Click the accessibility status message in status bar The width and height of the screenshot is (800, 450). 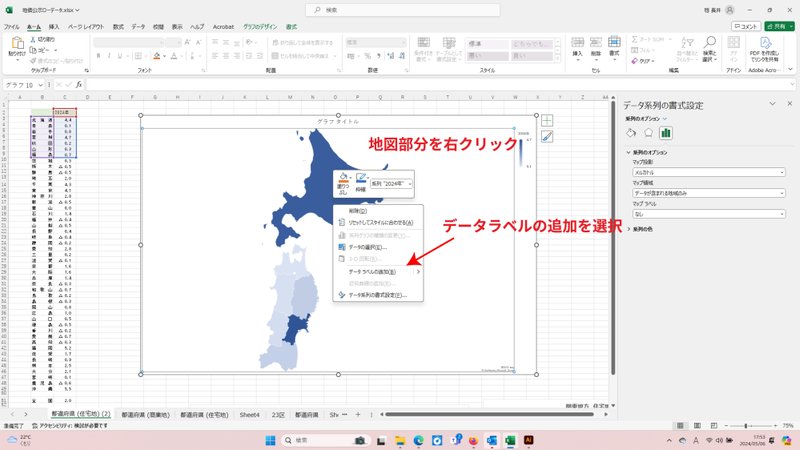click(70, 426)
